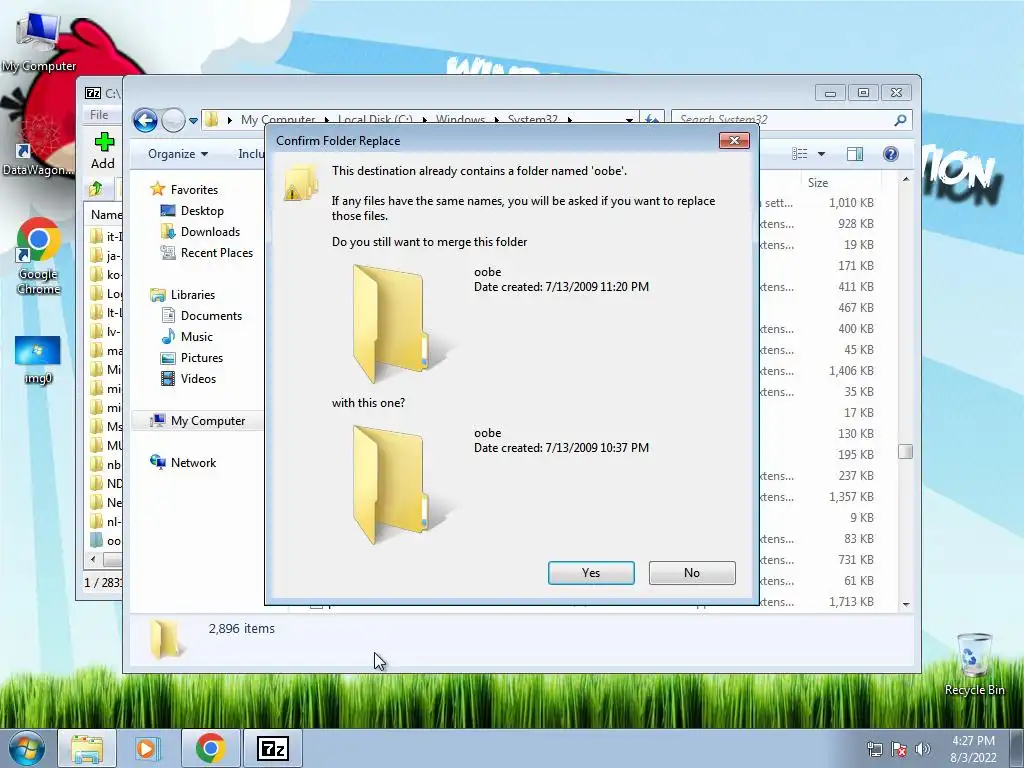Select the oo folder row in 7-Zip list

coord(106,541)
